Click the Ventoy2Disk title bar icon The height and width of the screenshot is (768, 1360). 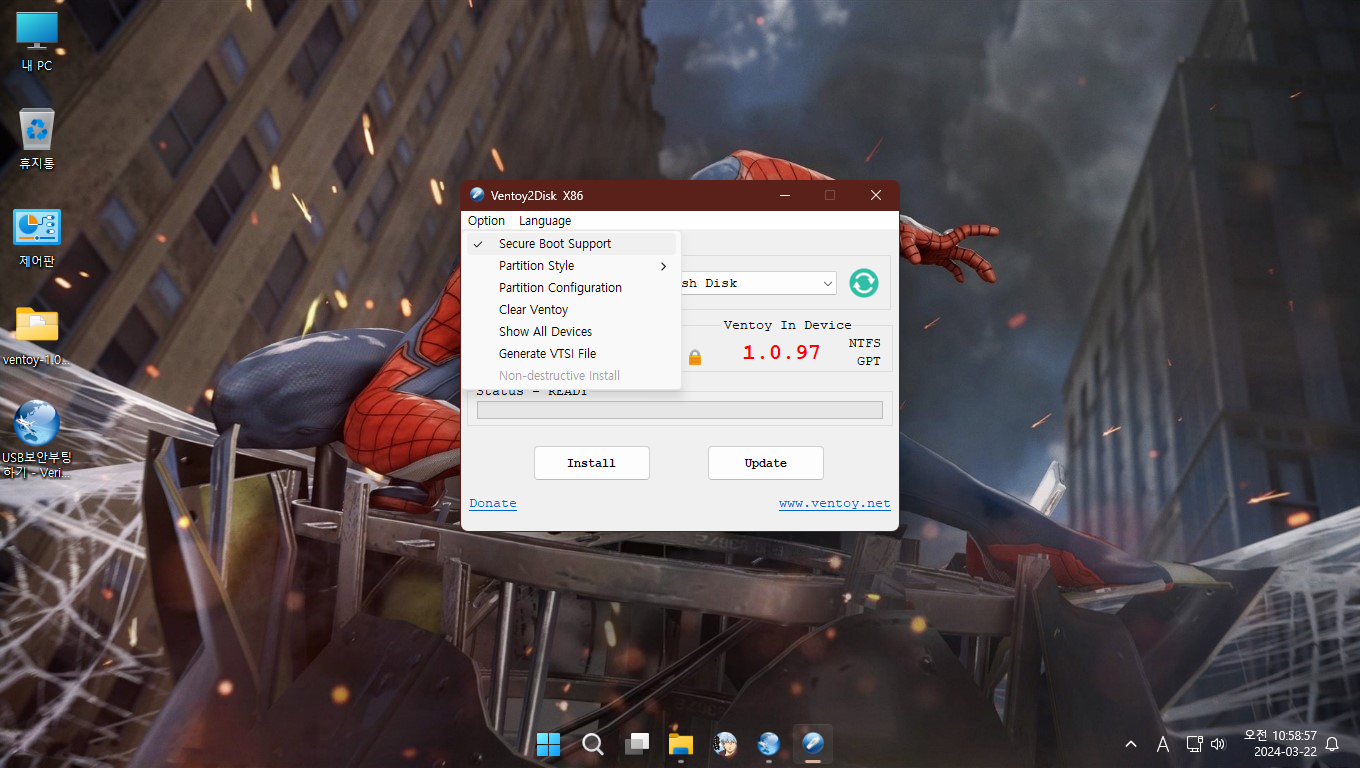[x=477, y=195]
